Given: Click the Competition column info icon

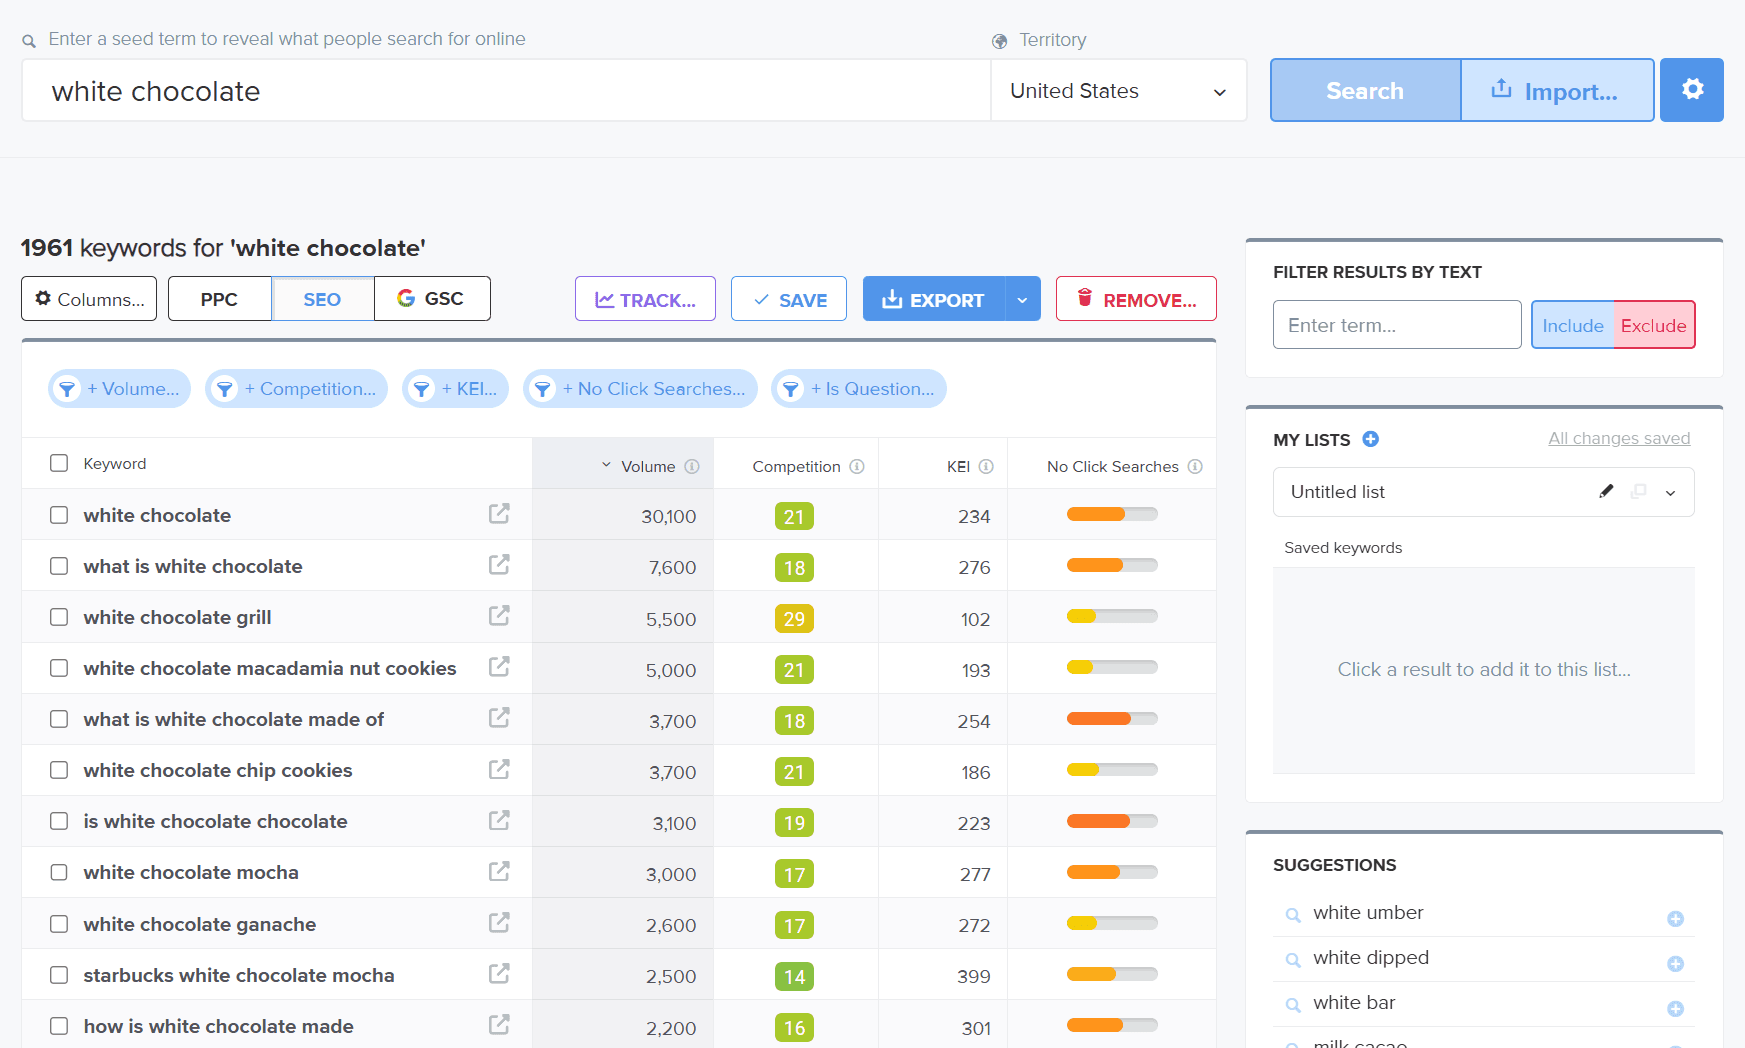Looking at the screenshot, I should pos(857,467).
